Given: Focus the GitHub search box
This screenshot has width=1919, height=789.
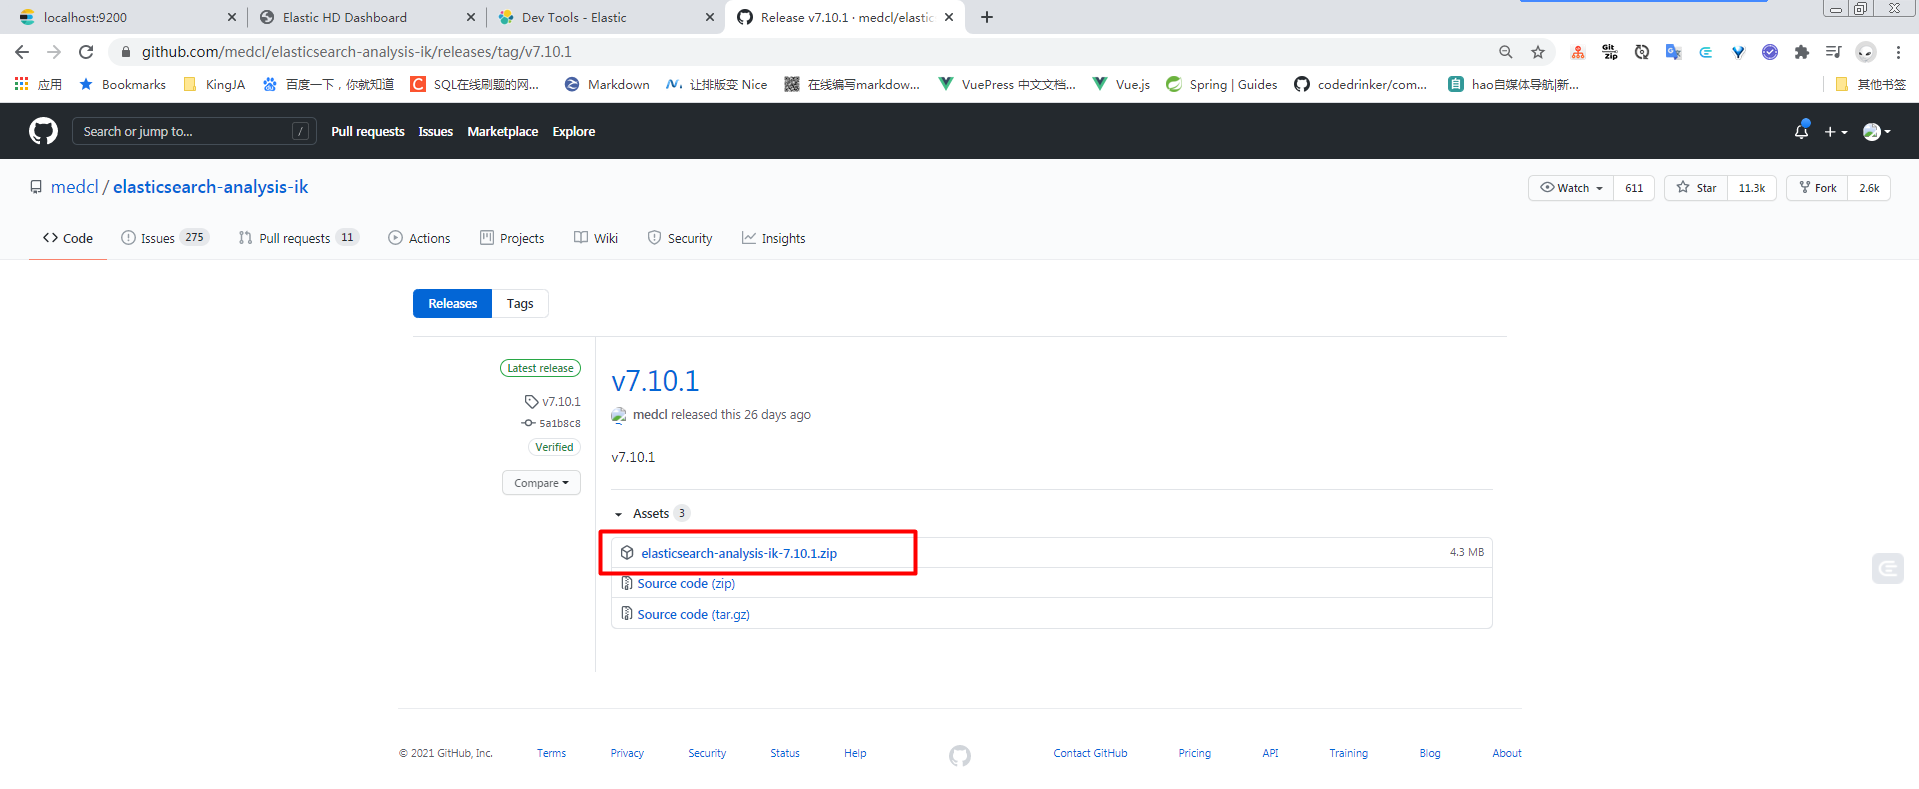Looking at the screenshot, I should pyautogui.click(x=194, y=131).
